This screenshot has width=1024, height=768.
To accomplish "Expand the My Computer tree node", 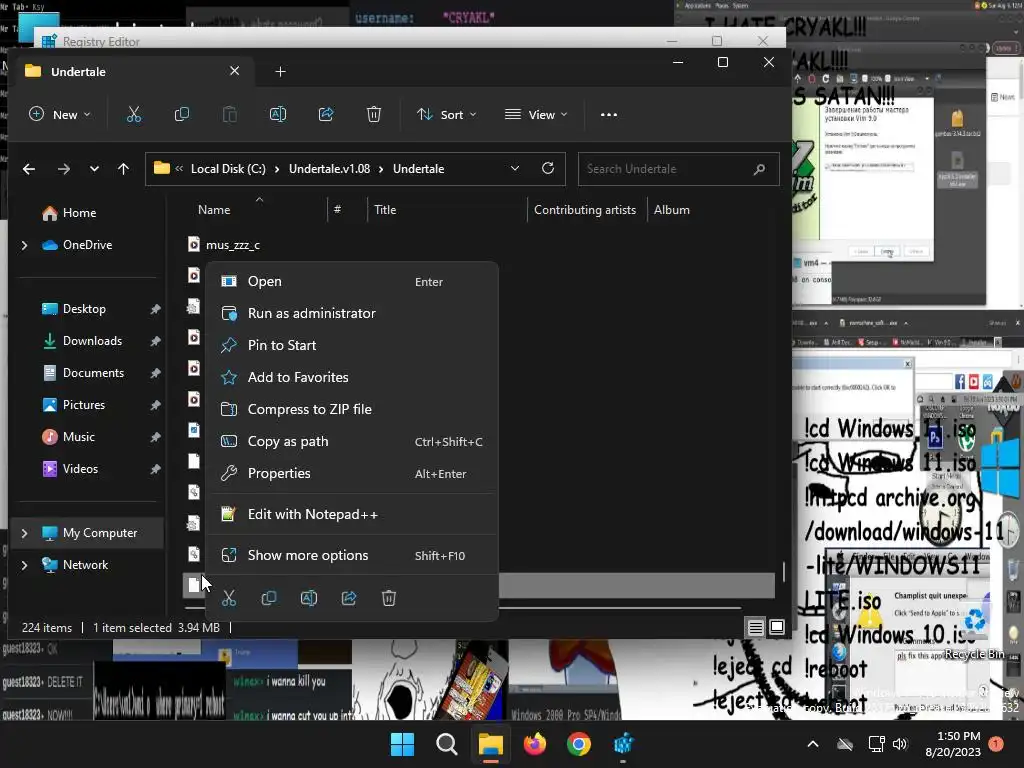I will click(24, 534).
